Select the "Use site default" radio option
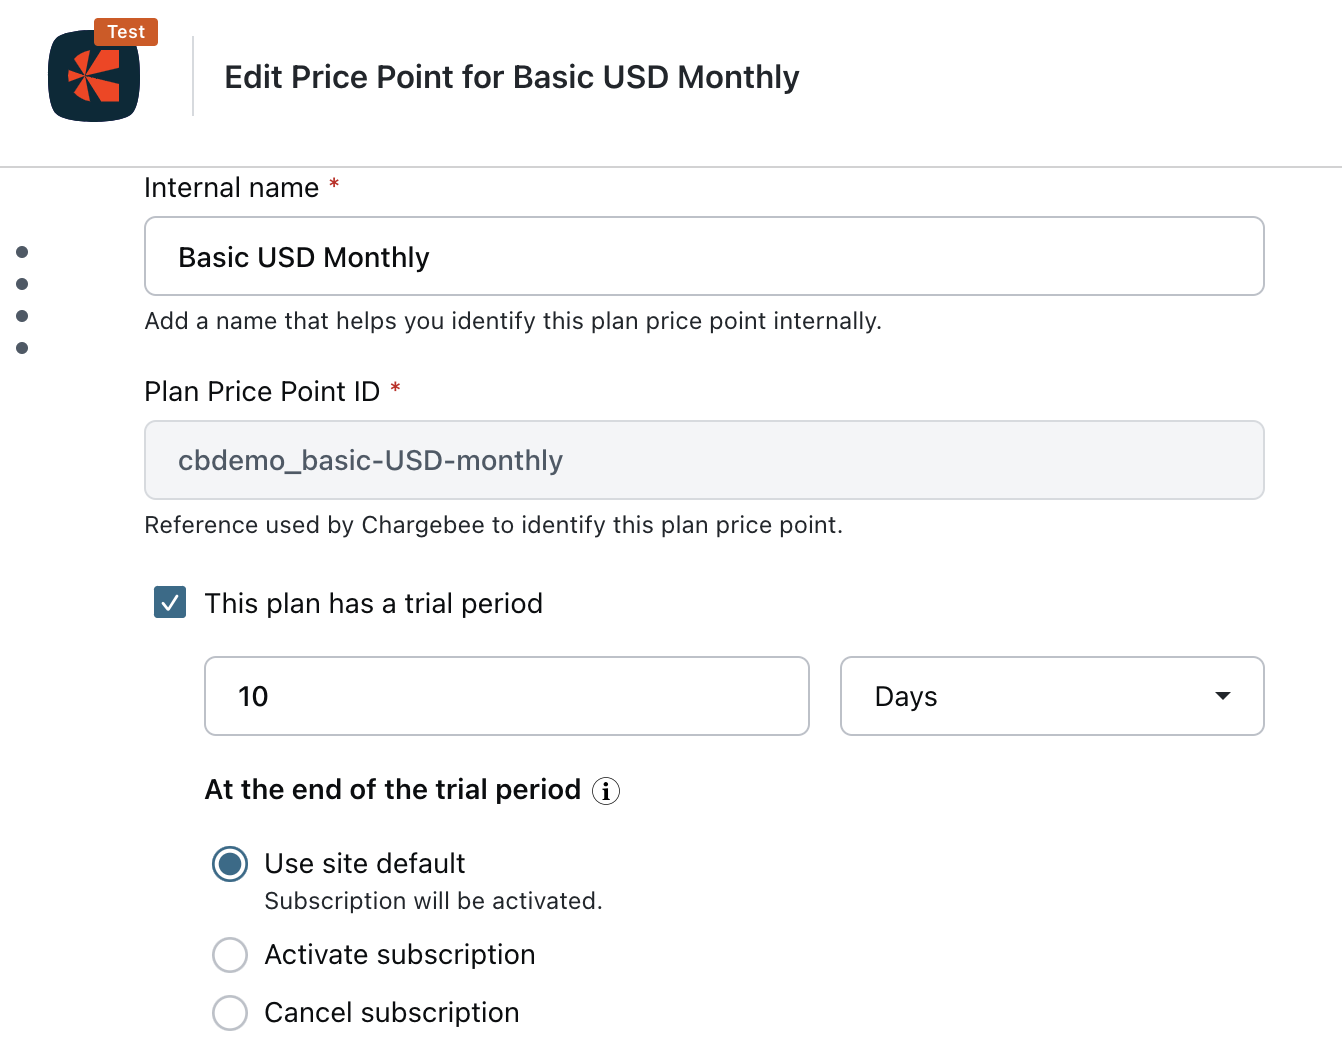The height and width of the screenshot is (1058, 1342). pos(230,864)
